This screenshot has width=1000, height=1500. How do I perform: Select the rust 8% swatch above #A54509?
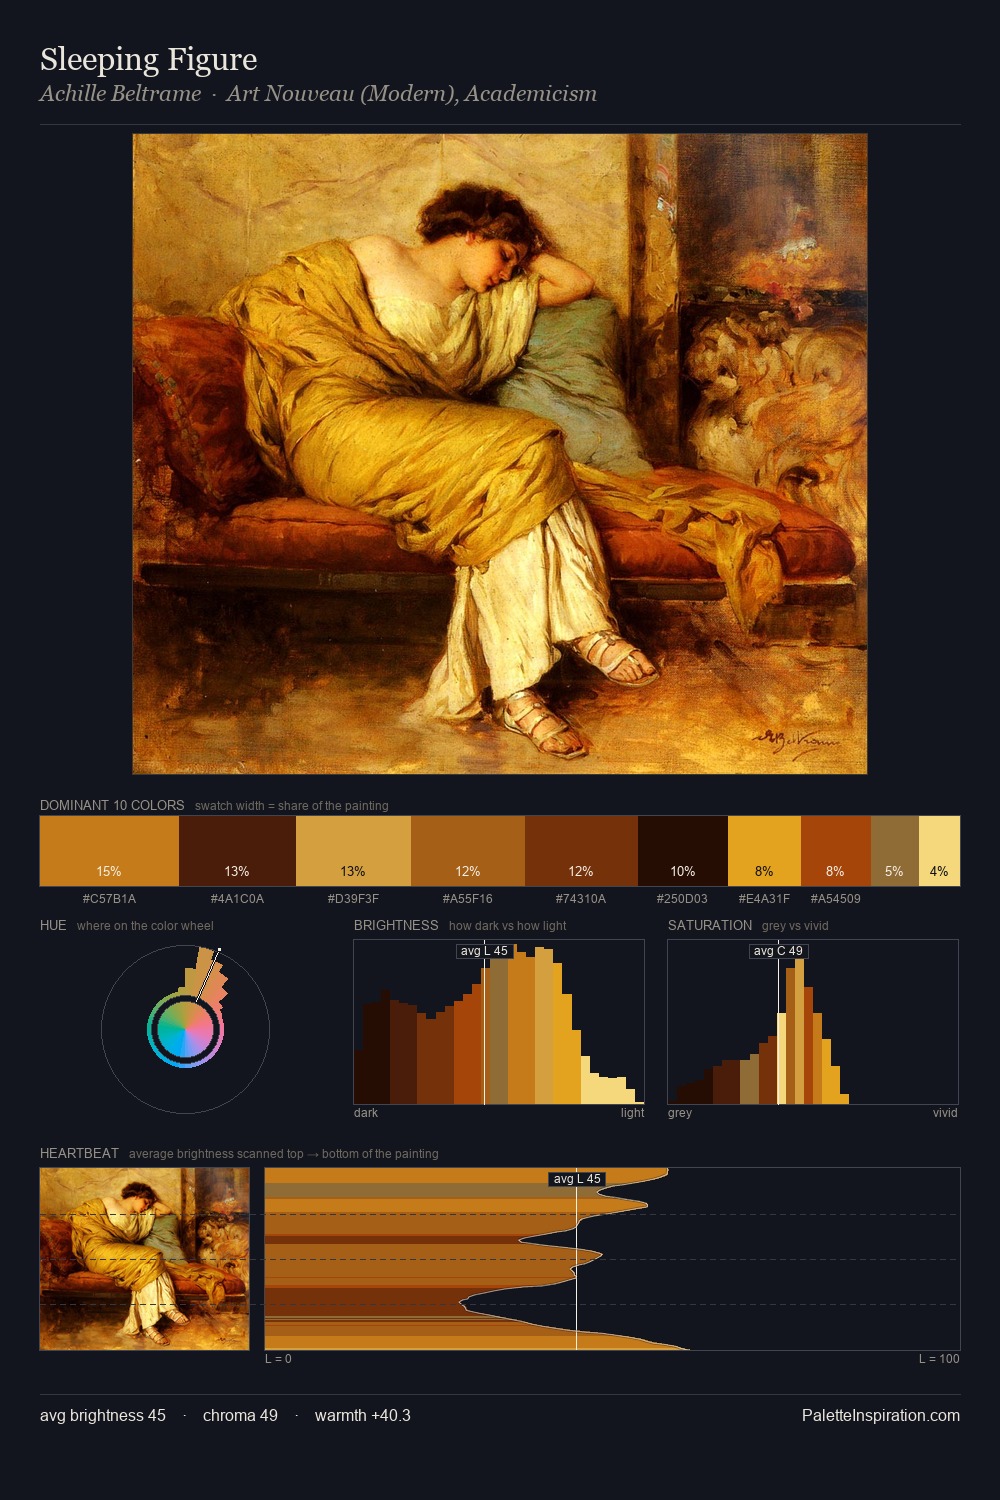[x=836, y=851]
